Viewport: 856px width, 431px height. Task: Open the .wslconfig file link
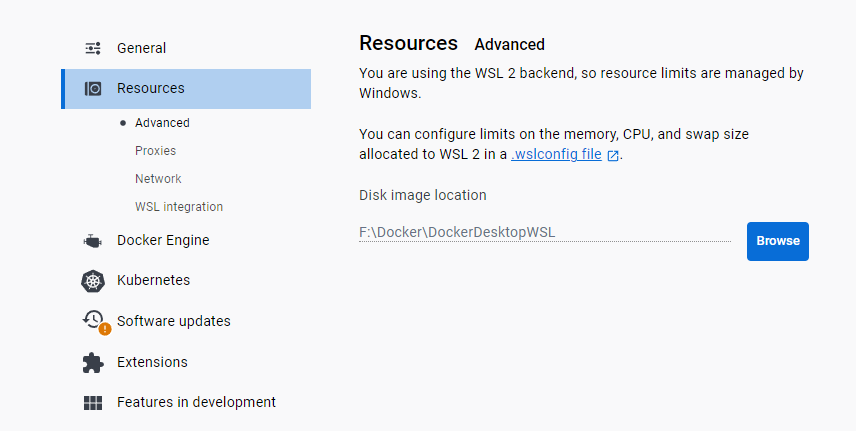pyautogui.click(x=557, y=155)
